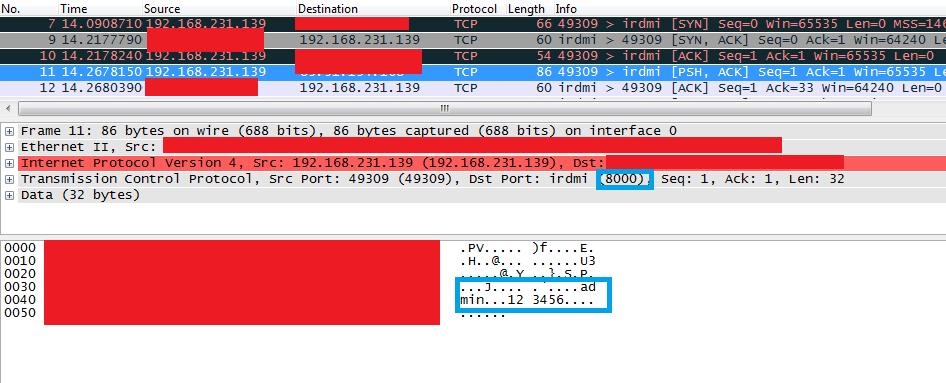
Task: Click destination 192.168.231.139 in packet 9
Action: [x=360, y=40]
